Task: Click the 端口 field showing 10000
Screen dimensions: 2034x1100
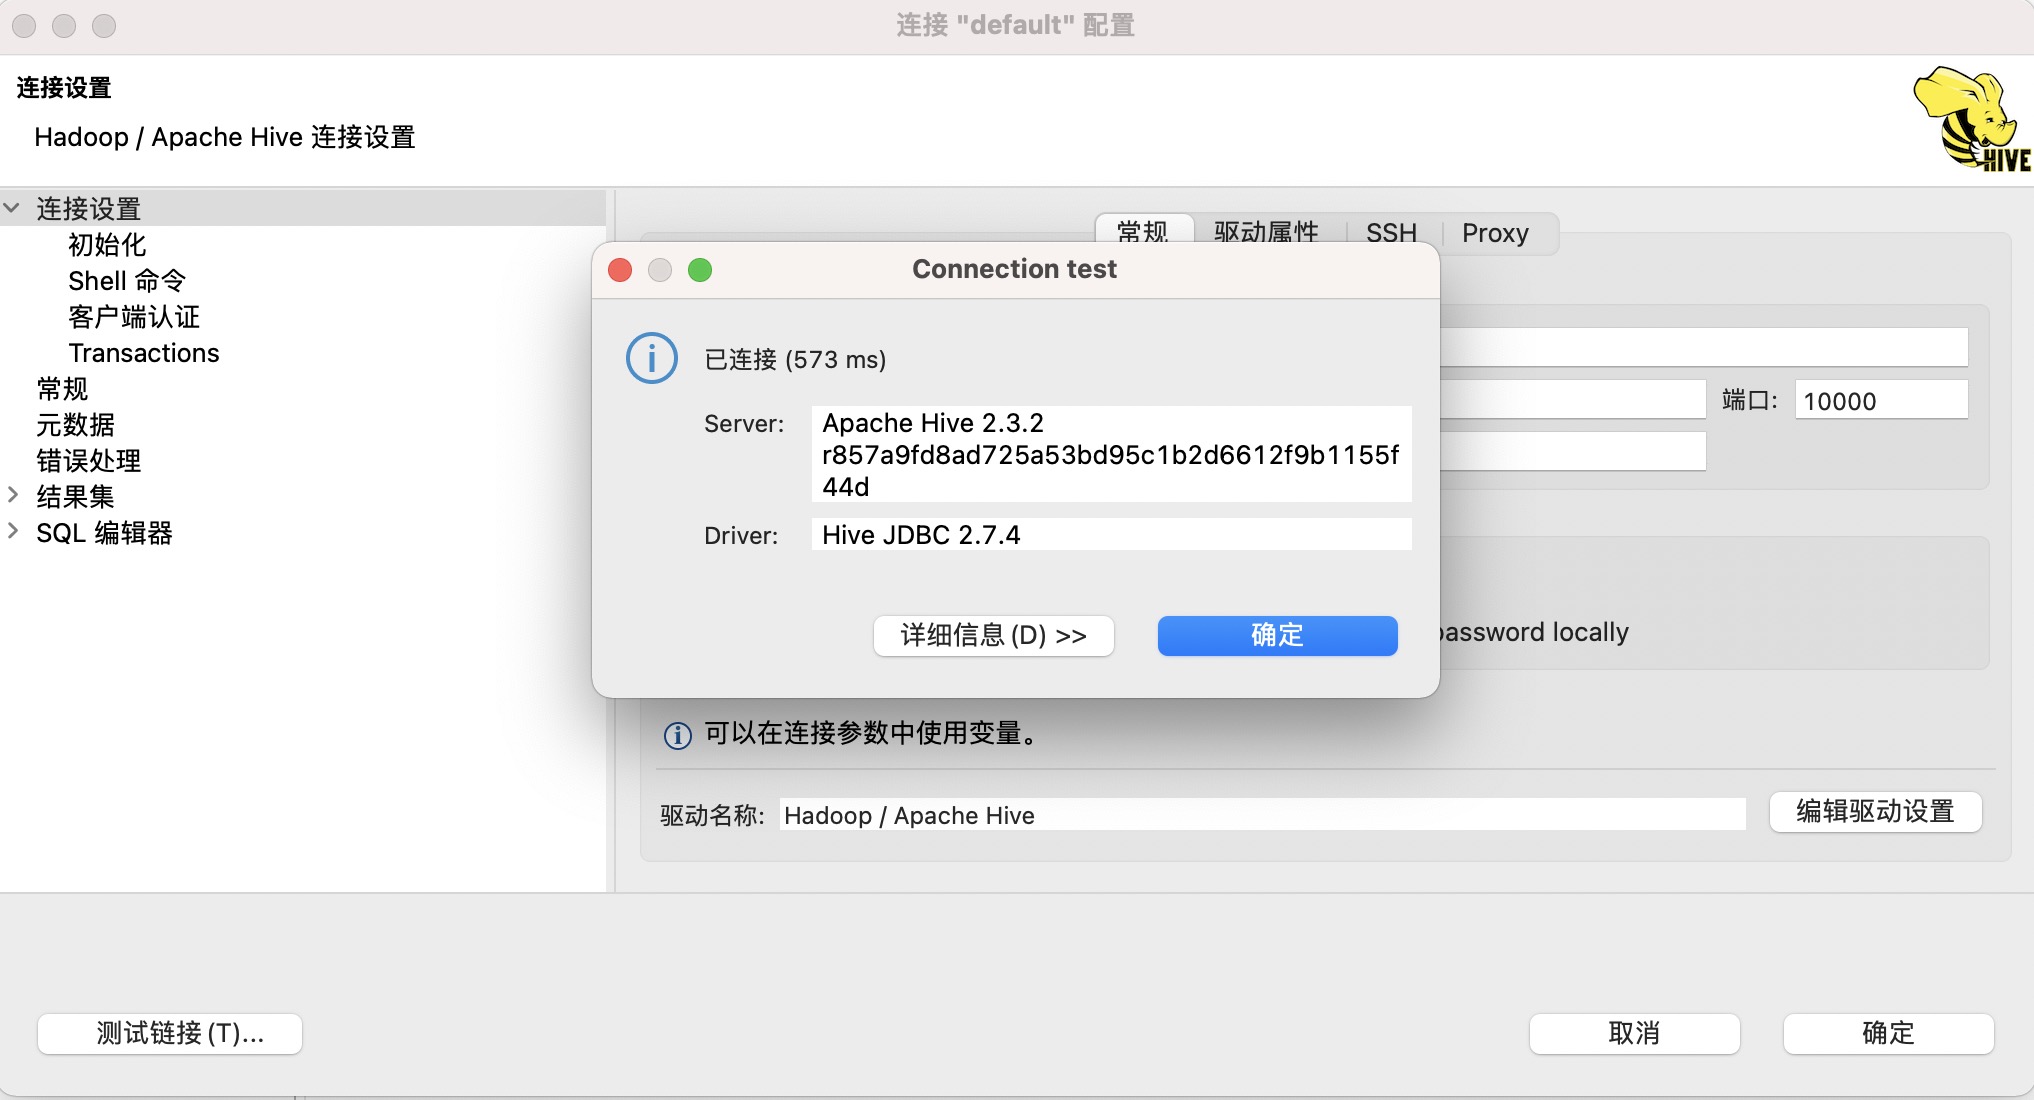Action: coord(1881,400)
